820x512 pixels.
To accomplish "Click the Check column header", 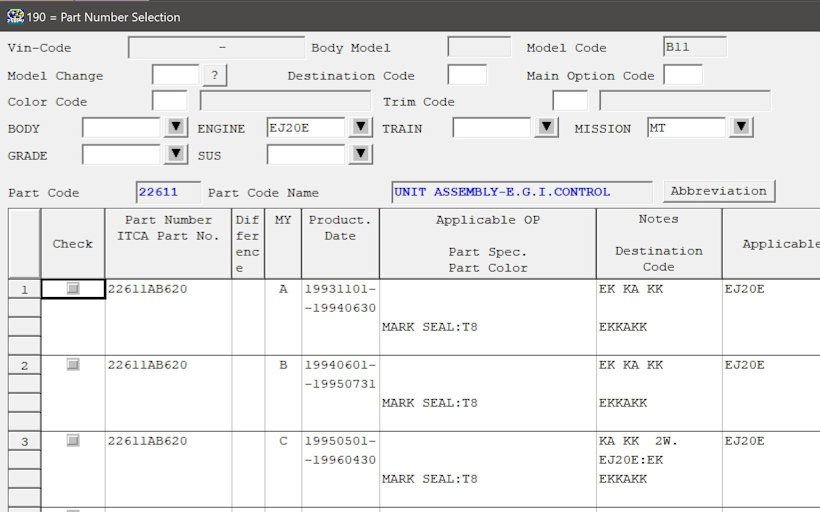I will pos(73,244).
